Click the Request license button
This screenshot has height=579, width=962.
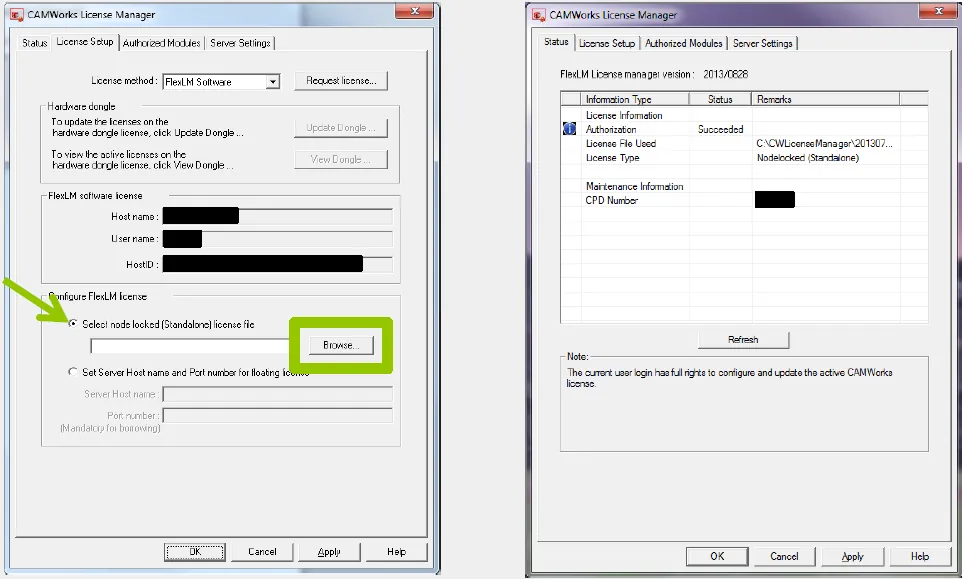point(341,80)
